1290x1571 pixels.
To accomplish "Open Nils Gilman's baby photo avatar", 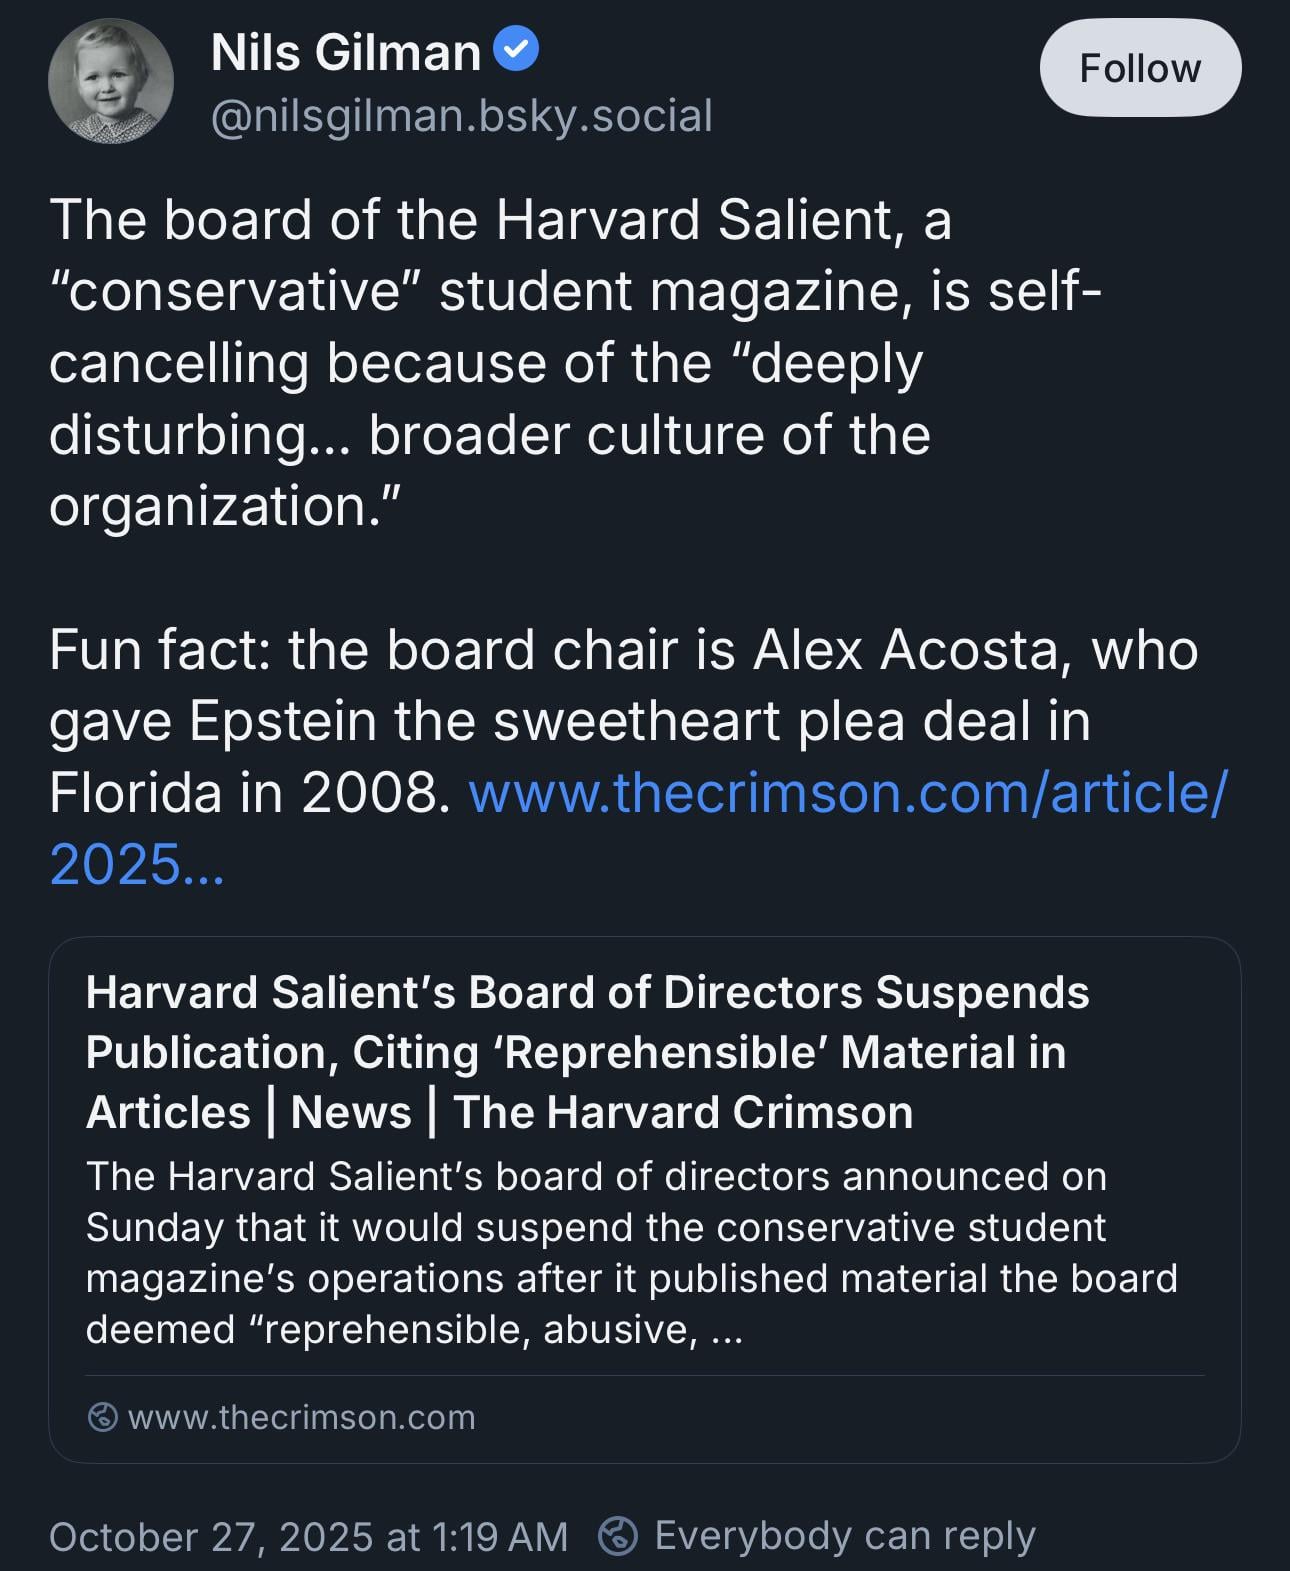I will [110, 81].
